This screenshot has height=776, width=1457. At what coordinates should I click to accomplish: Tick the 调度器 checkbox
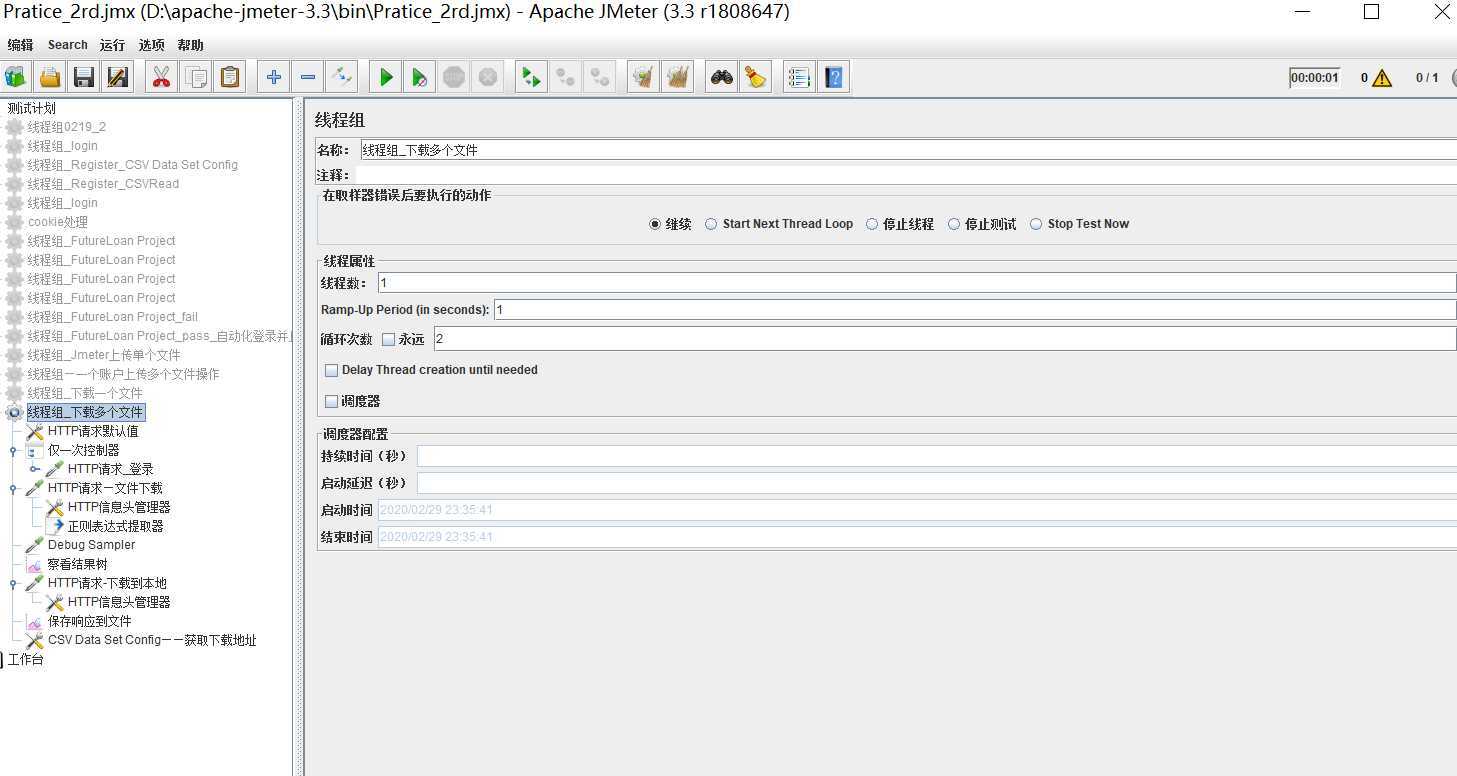coord(332,401)
